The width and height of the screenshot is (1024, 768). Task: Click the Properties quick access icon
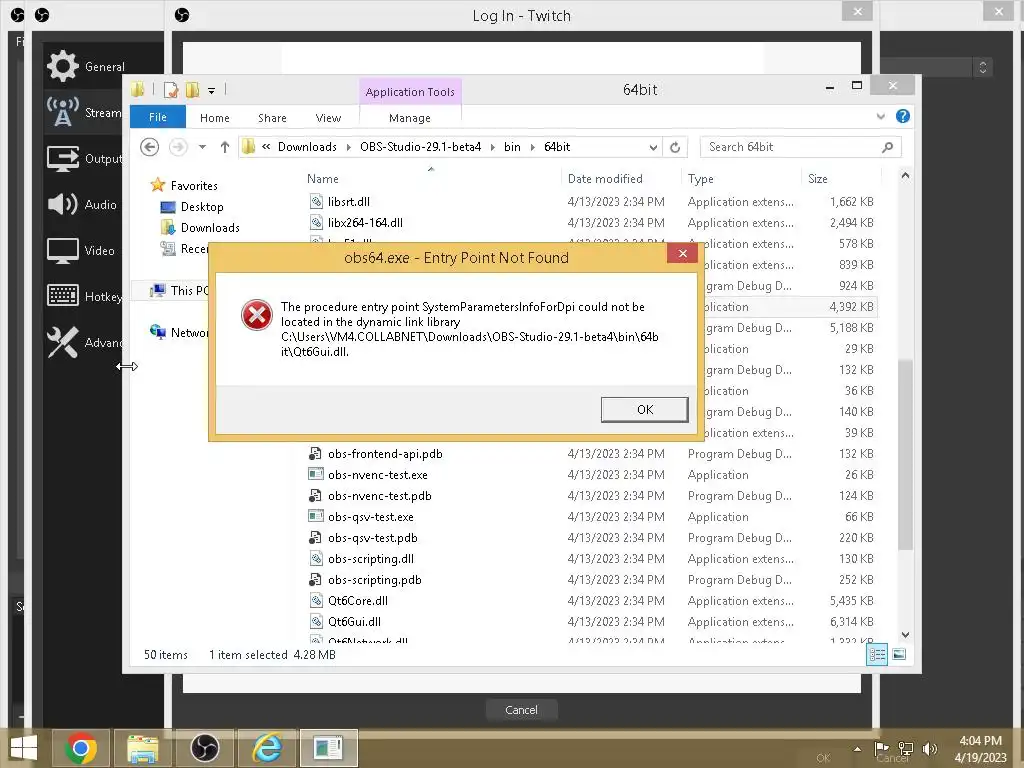tap(171, 90)
